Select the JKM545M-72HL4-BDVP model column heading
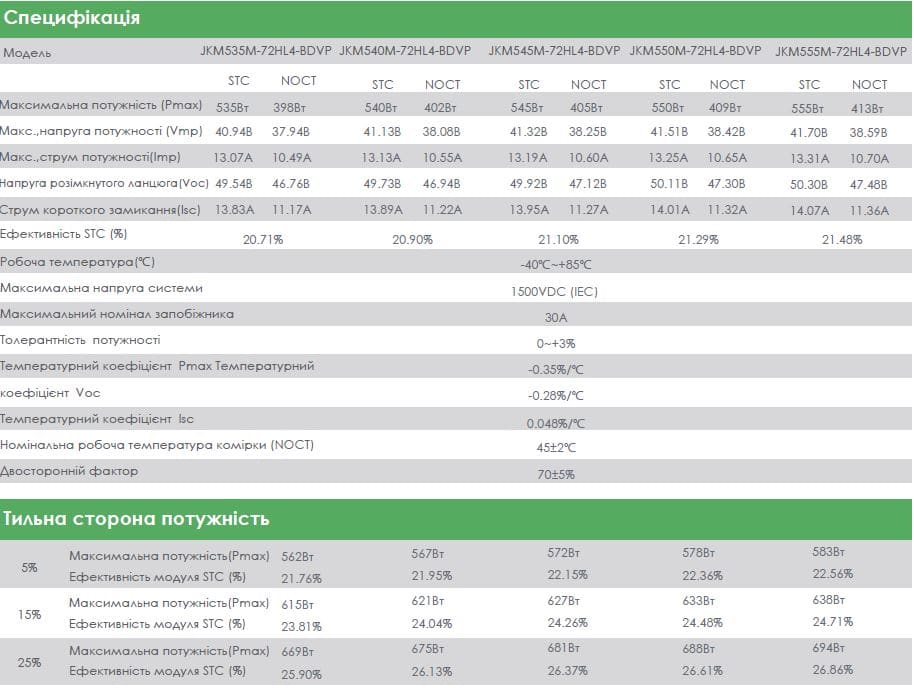The width and height of the screenshot is (914, 691). 554,51
